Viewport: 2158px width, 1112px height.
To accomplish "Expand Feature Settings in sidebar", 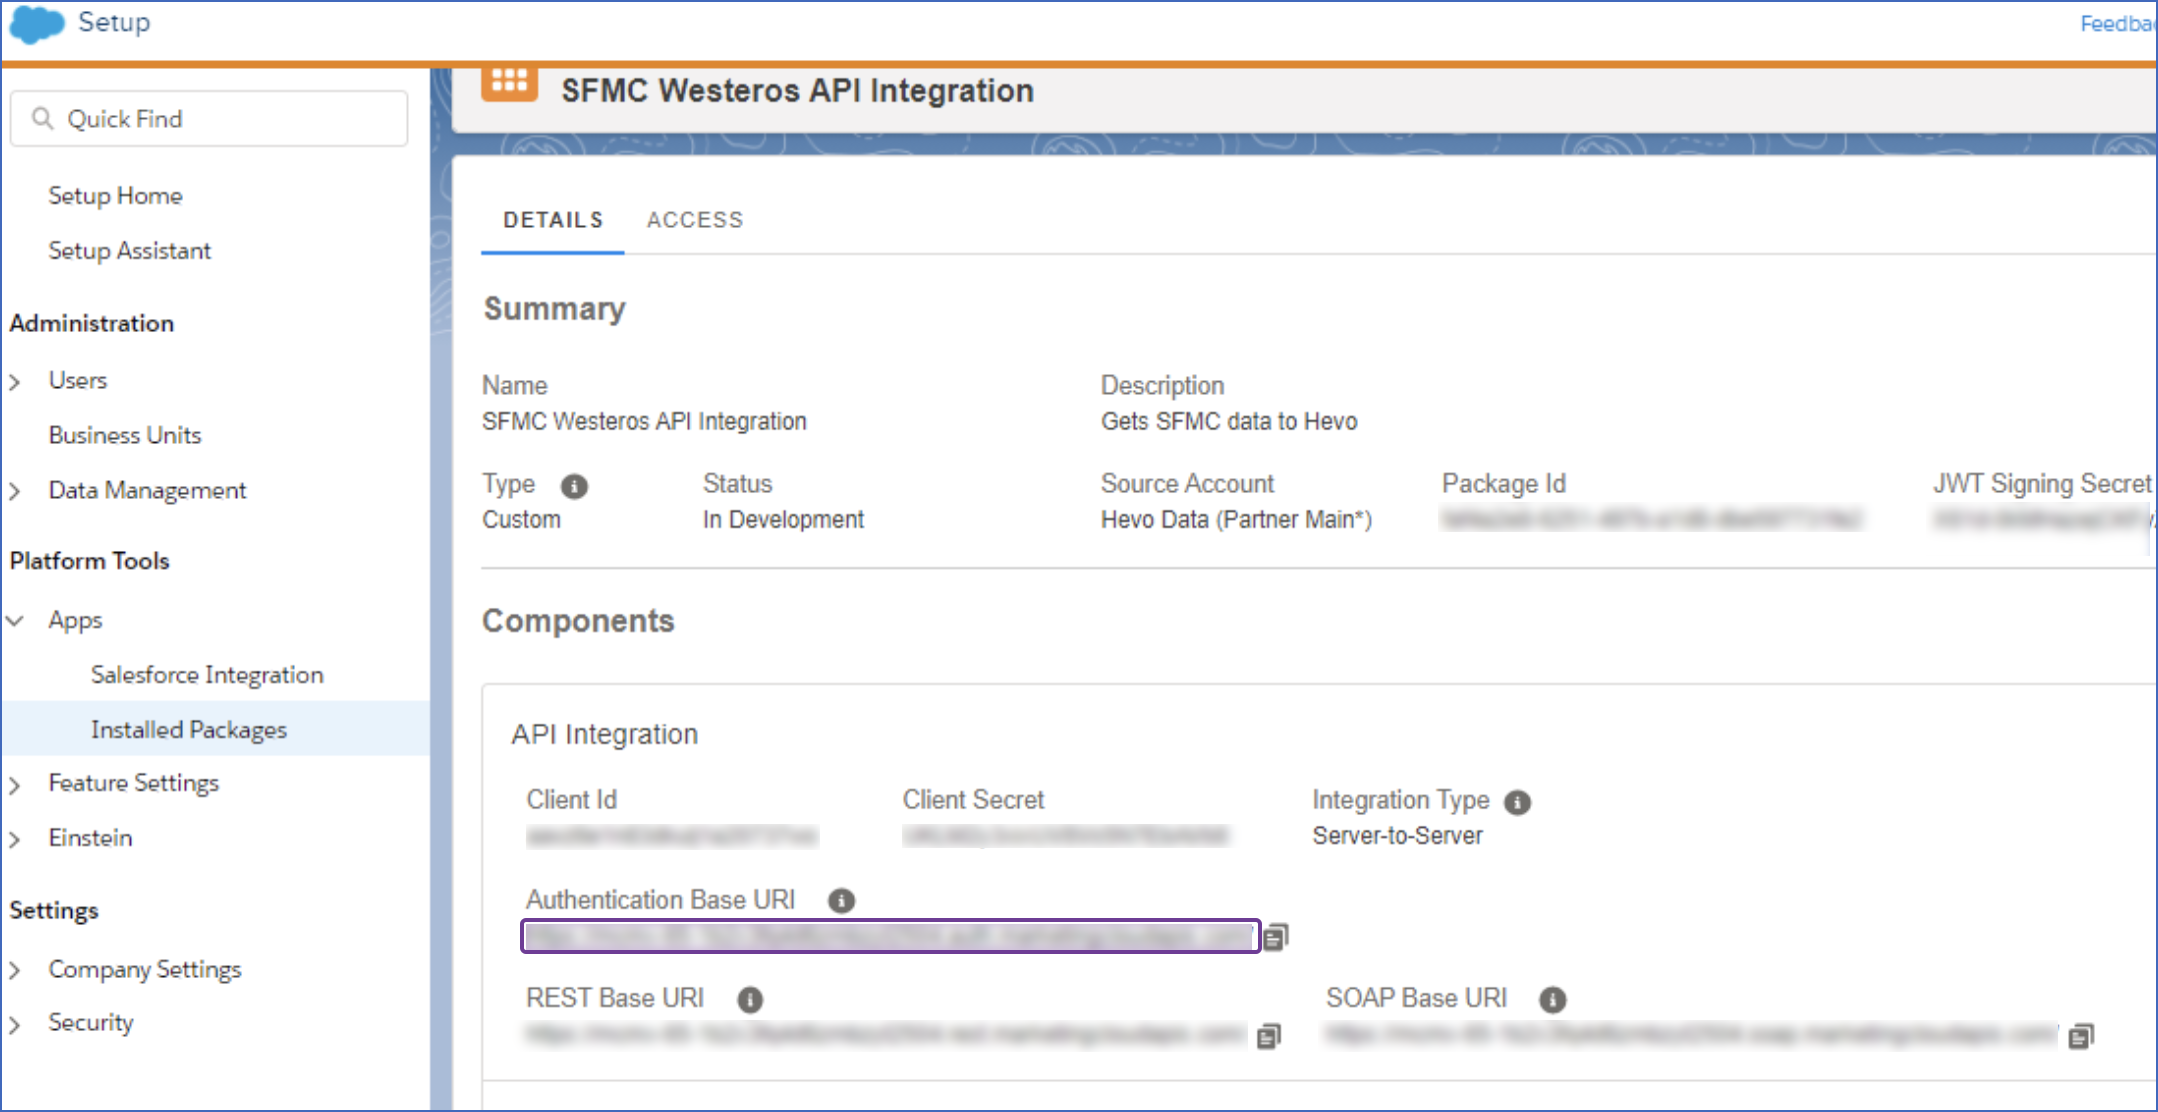I will click(15, 785).
